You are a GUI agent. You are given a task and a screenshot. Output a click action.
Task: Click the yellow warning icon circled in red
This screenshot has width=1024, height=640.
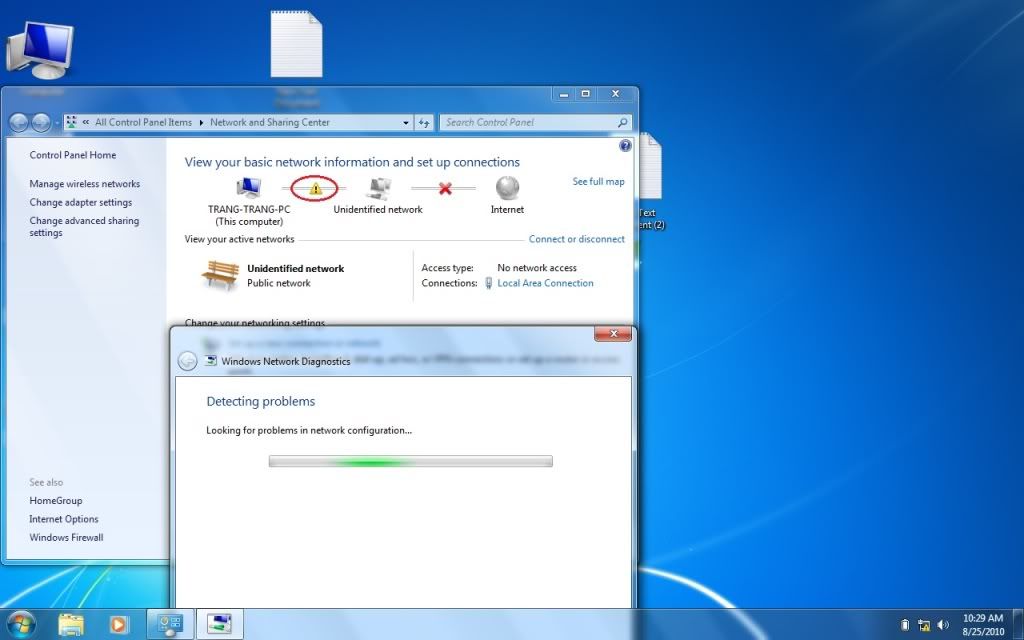point(315,189)
